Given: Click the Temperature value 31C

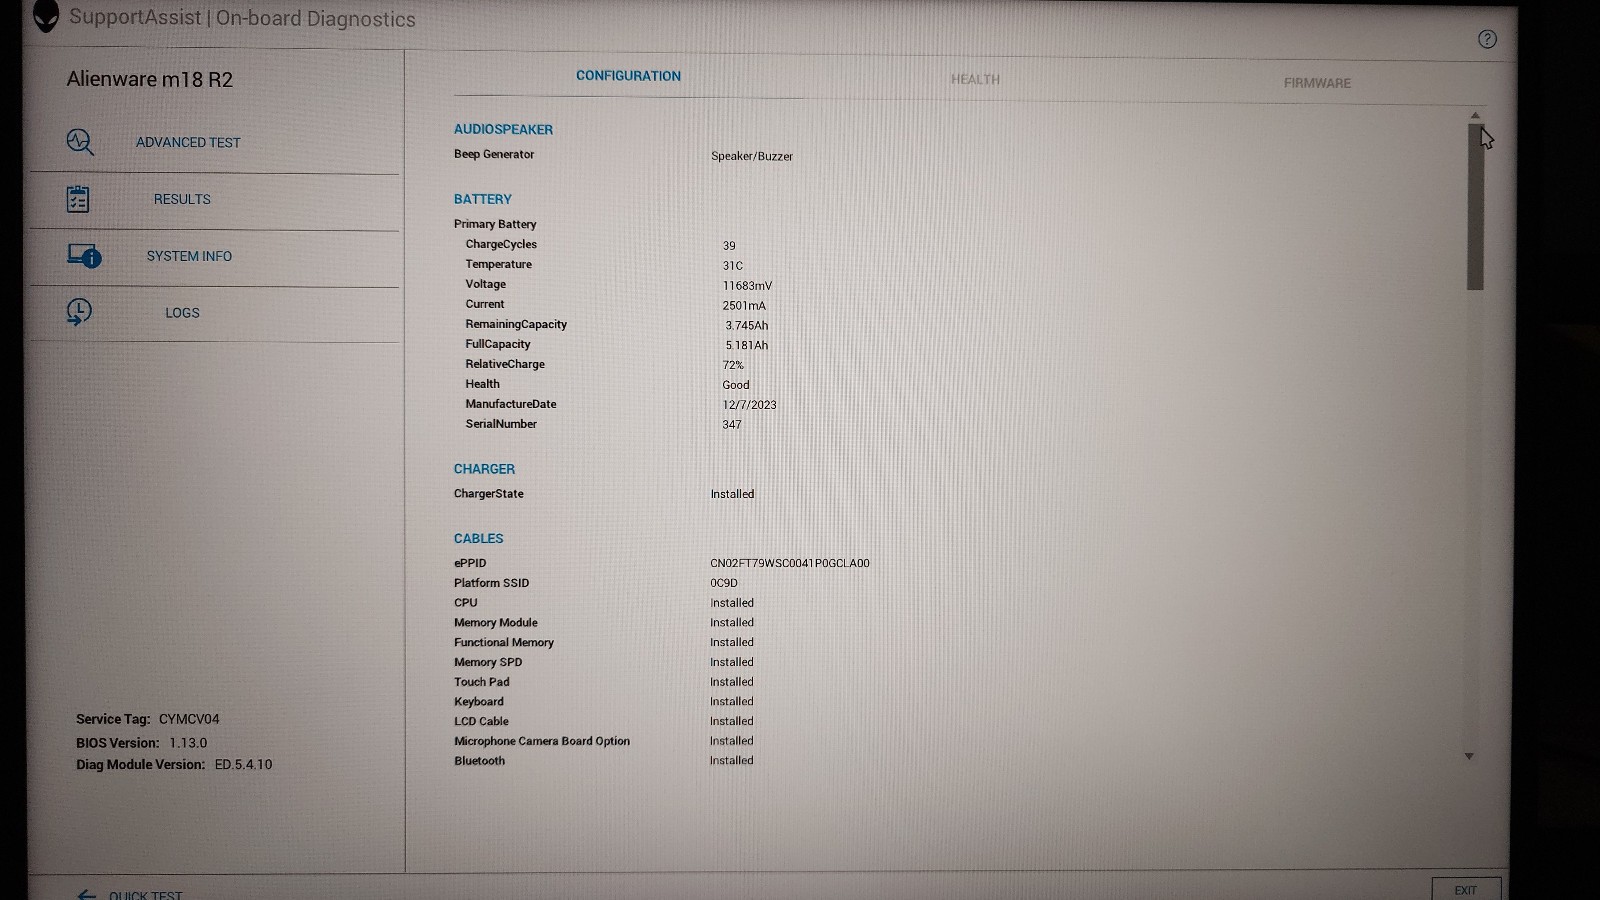Looking at the screenshot, I should pyautogui.click(x=733, y=266).
